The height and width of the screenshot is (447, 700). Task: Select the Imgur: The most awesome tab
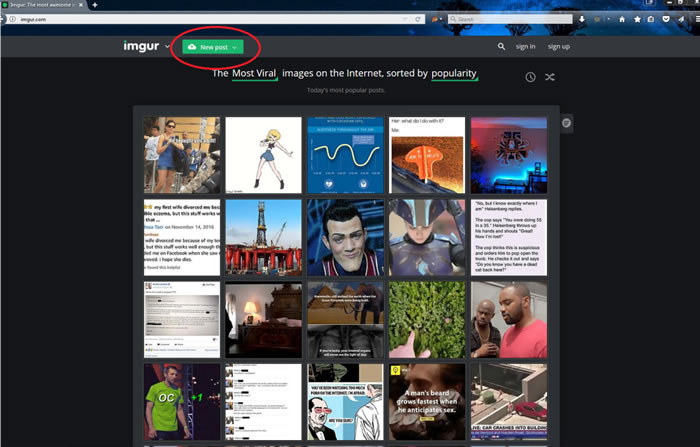(43, 5)
